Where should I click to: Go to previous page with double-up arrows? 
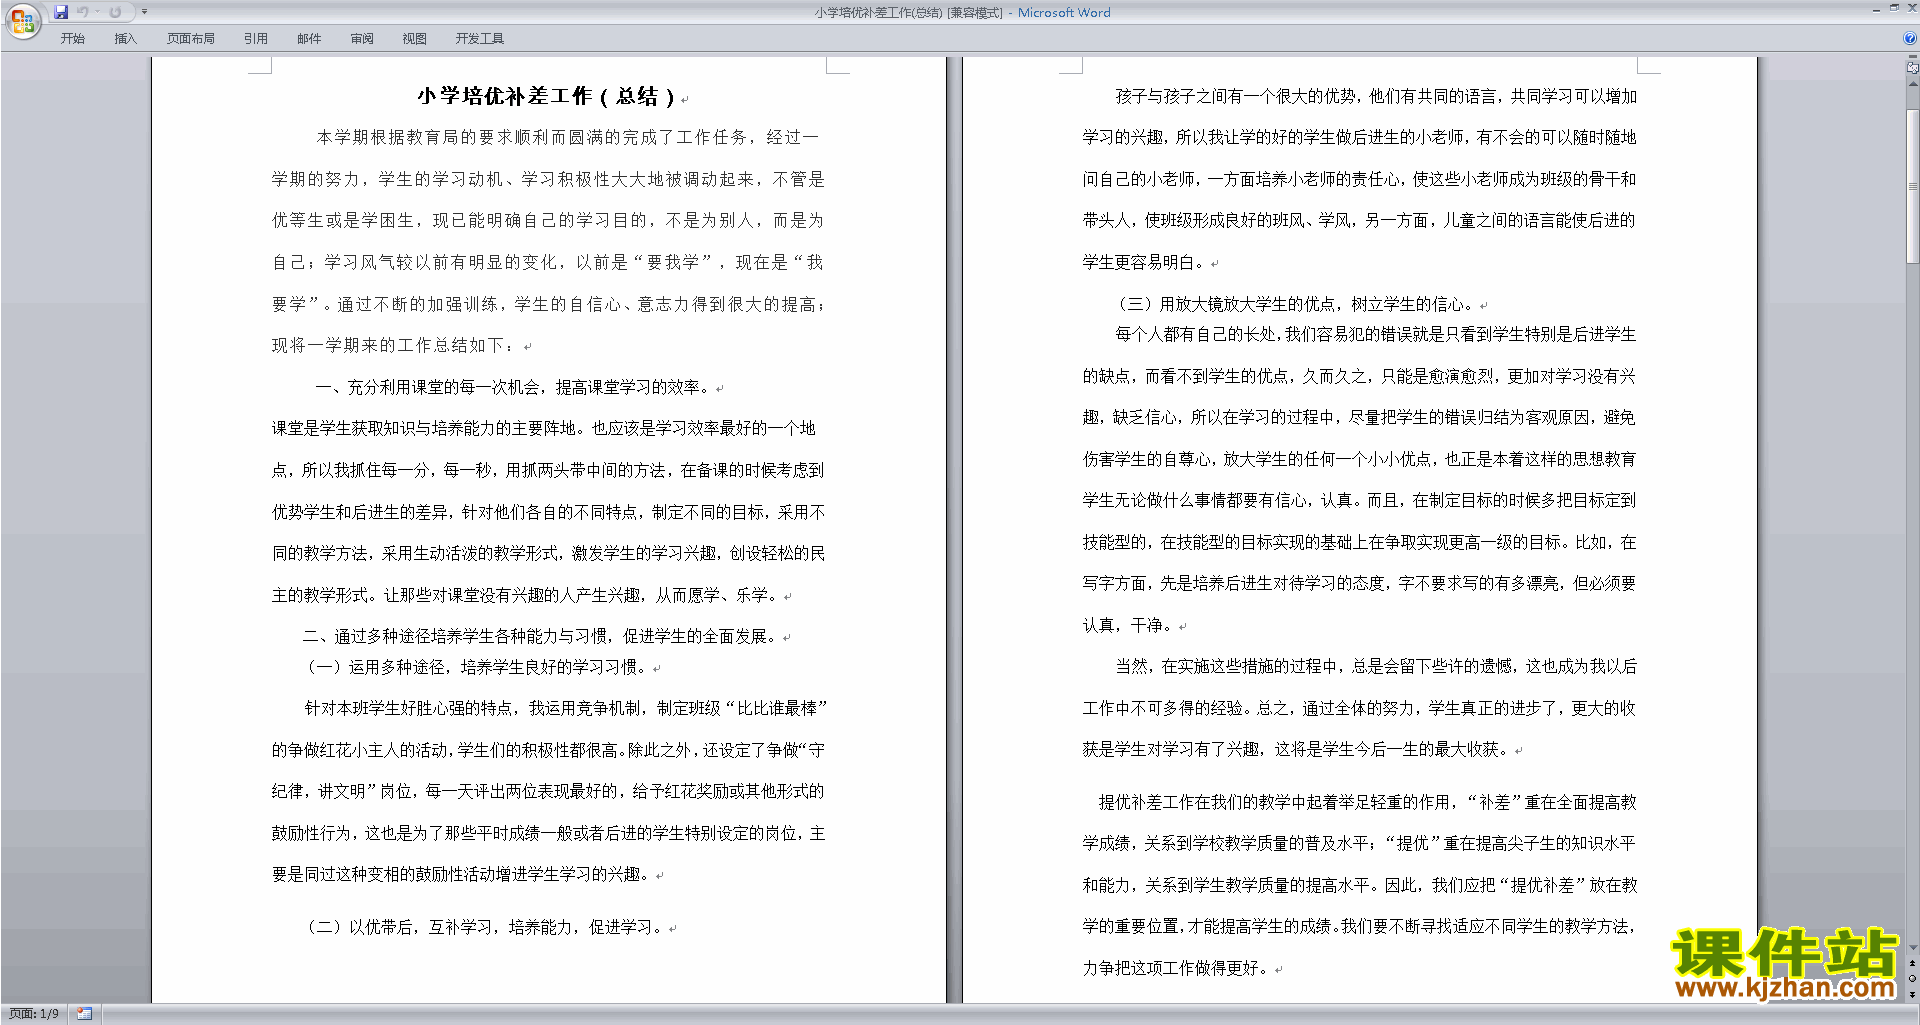1913,963
